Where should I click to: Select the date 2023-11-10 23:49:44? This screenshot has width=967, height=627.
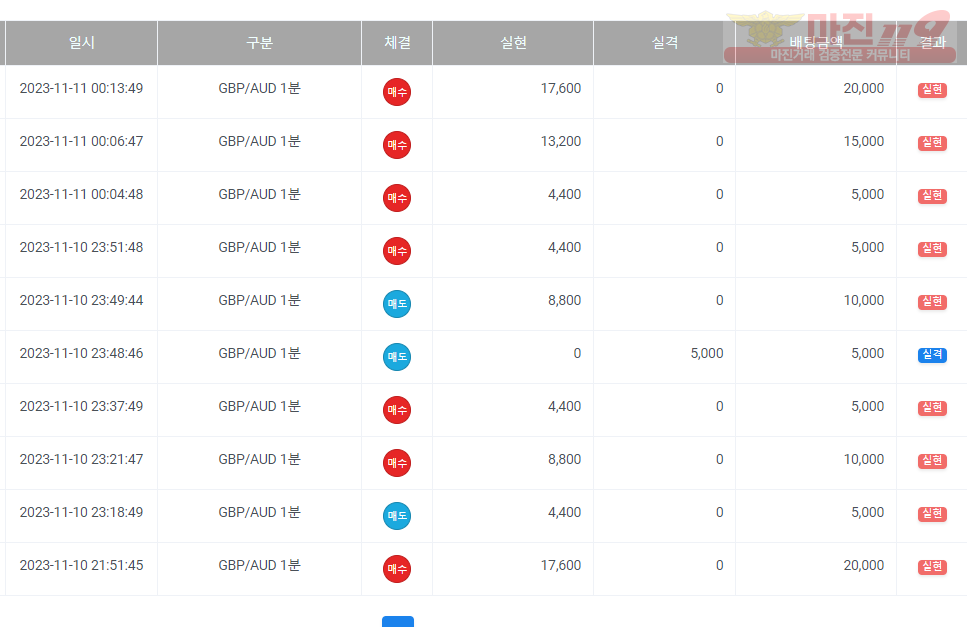81,300
